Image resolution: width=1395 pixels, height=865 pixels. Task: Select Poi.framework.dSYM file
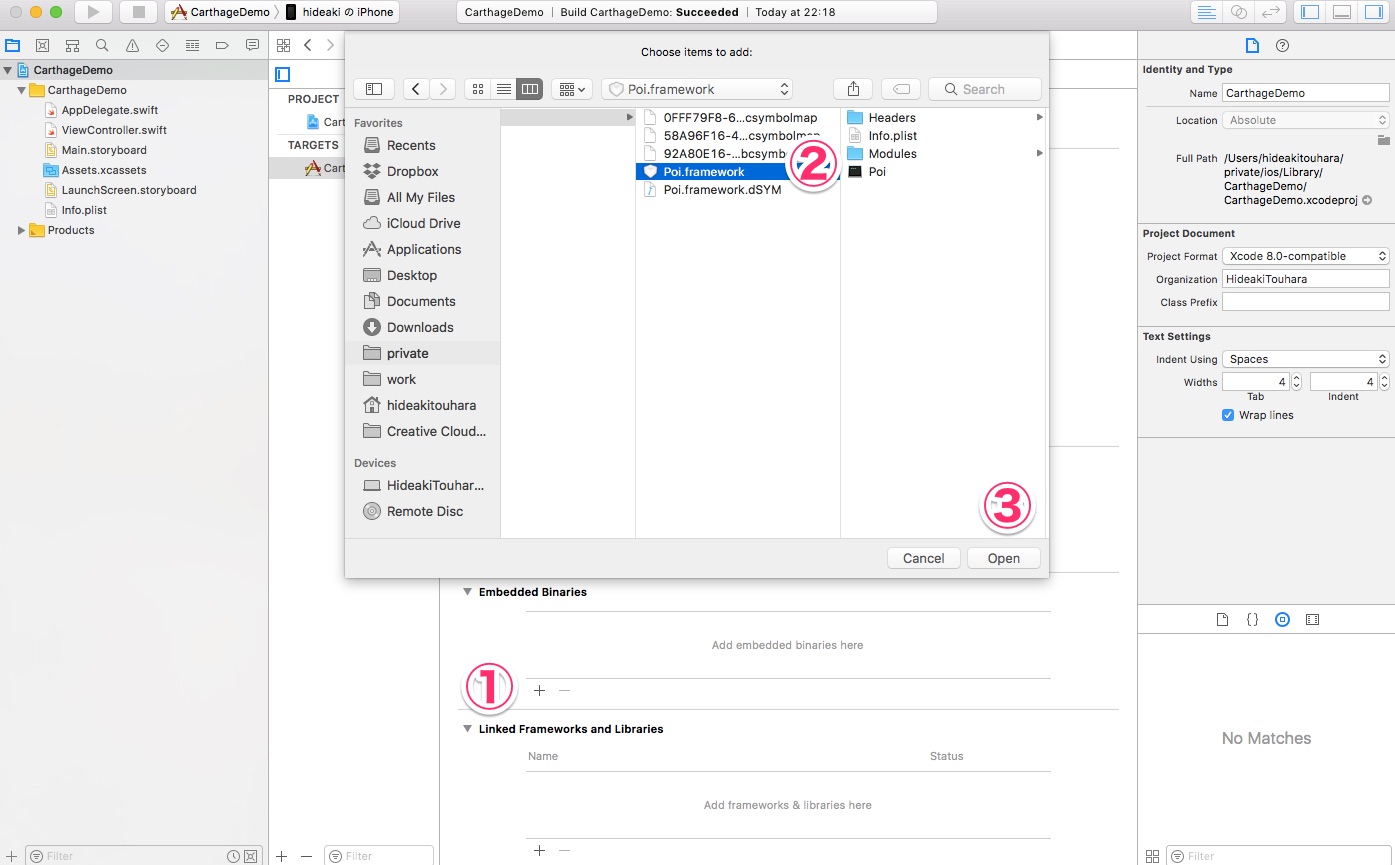(722, 189)
